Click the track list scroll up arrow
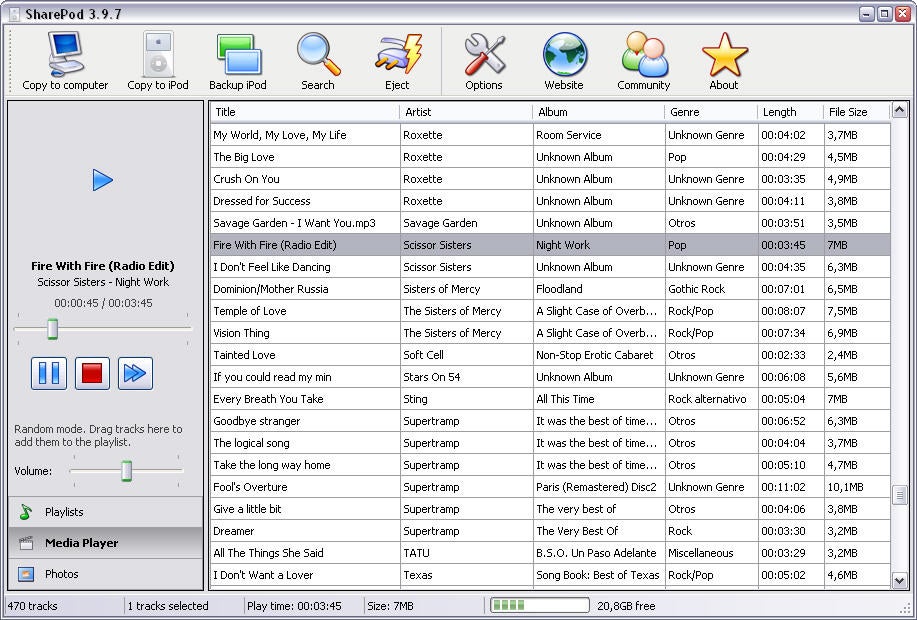The width and height of the screenshot is (917, 620). tap(899, 109)
